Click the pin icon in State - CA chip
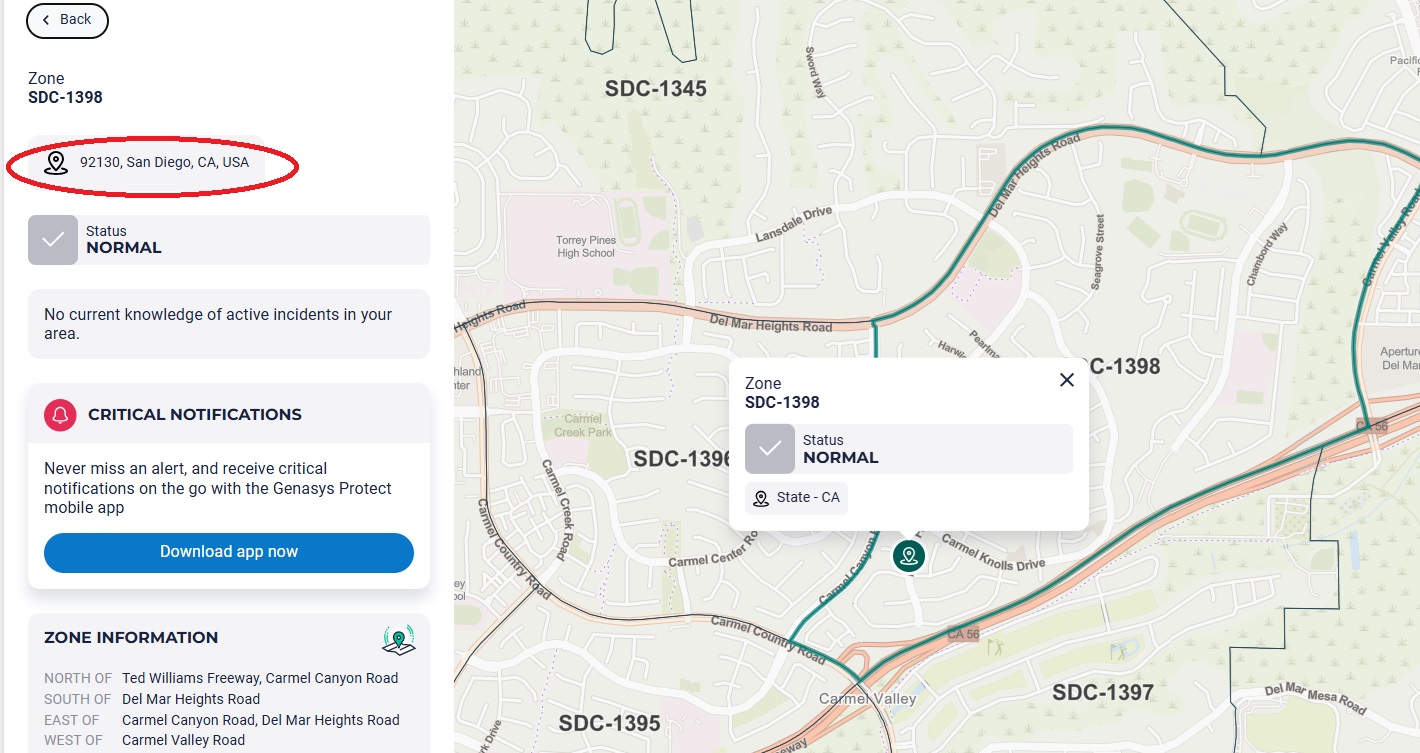The width and height of the screenshot is (1420, 753). click(761, 498)
